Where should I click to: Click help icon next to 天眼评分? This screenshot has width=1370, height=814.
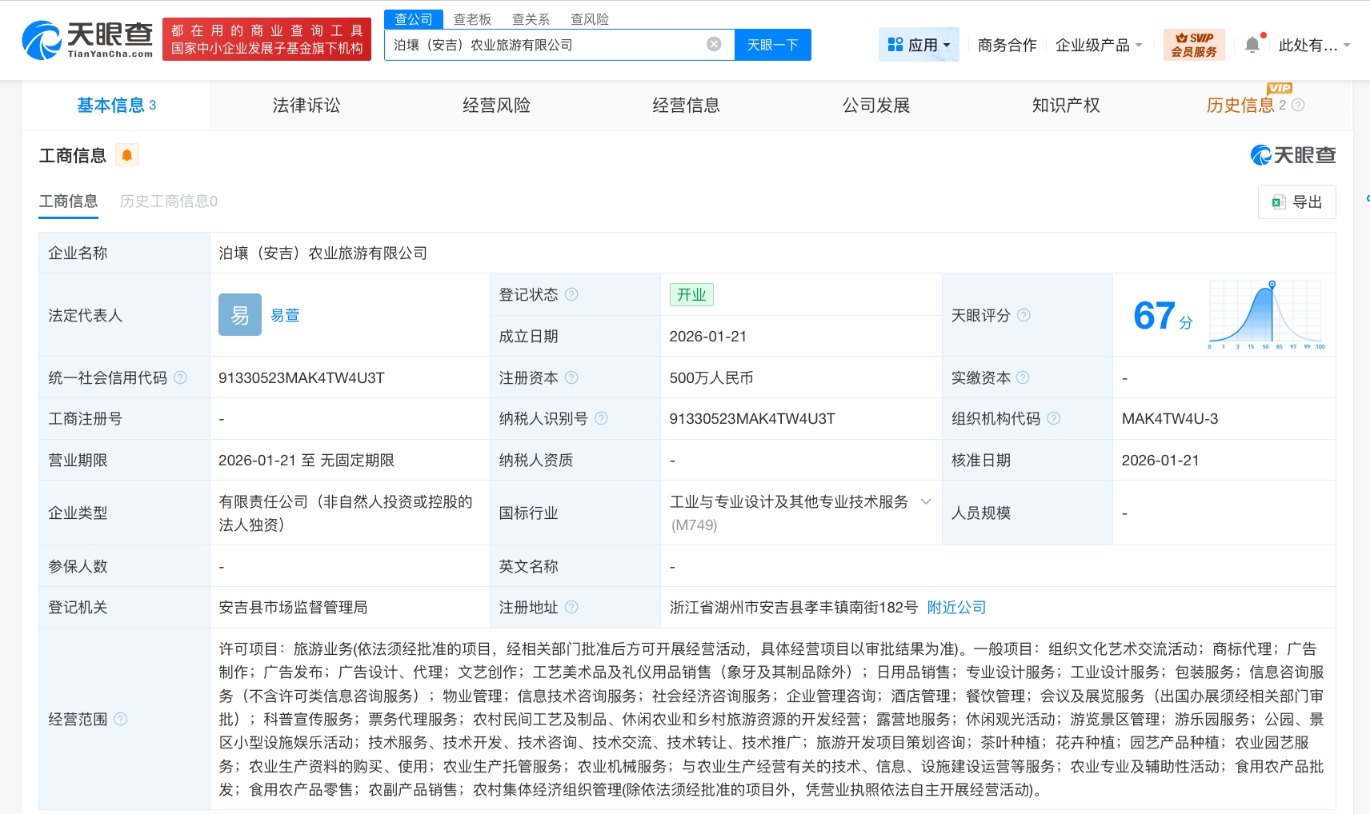[x=1024, y=315]
